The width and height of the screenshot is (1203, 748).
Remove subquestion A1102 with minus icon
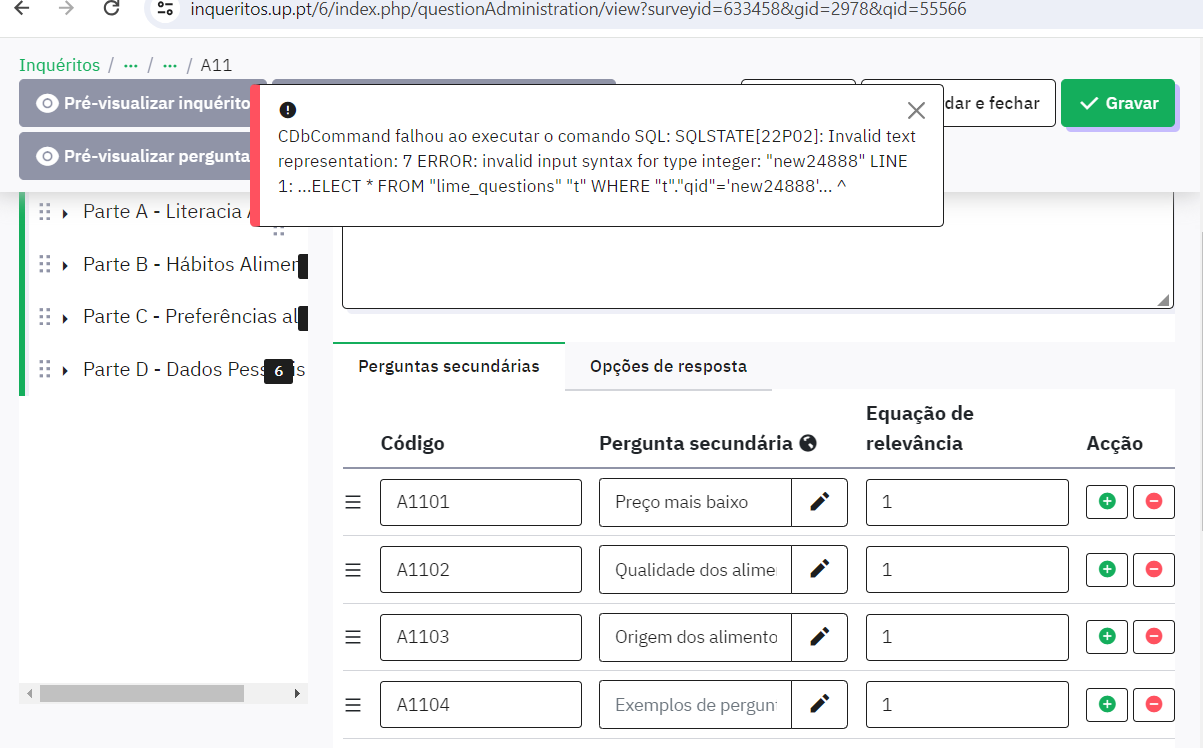click(x=1154, y=570)
